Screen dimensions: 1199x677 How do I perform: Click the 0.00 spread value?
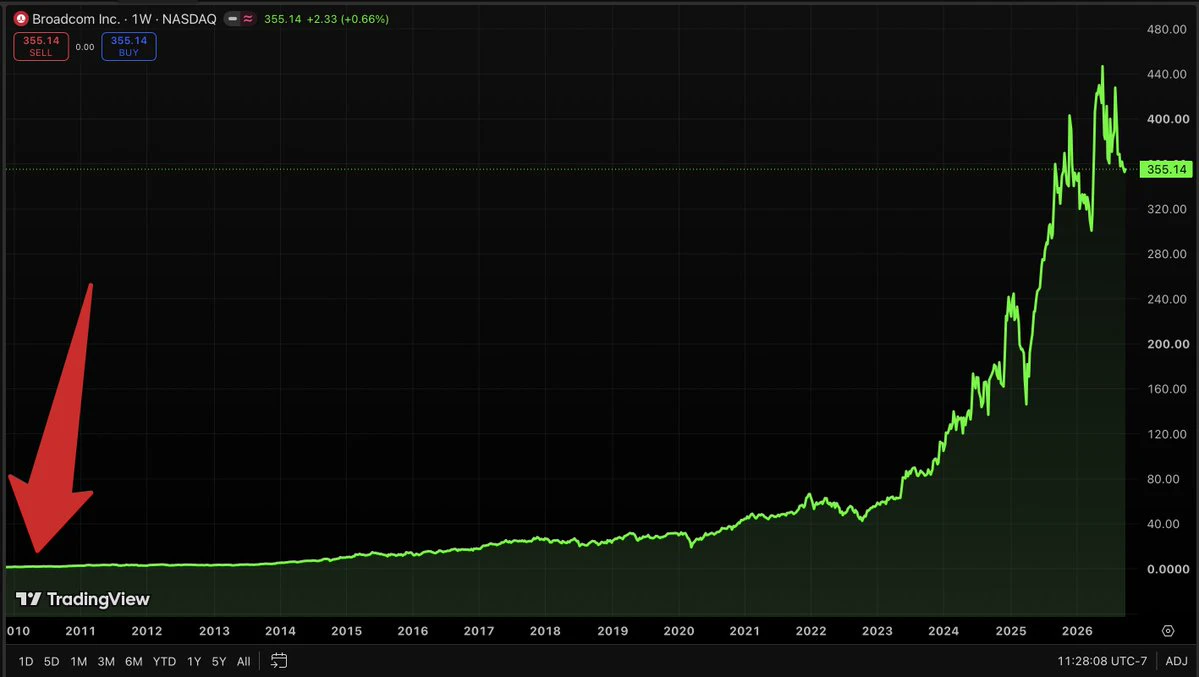(x=85, y=47)
